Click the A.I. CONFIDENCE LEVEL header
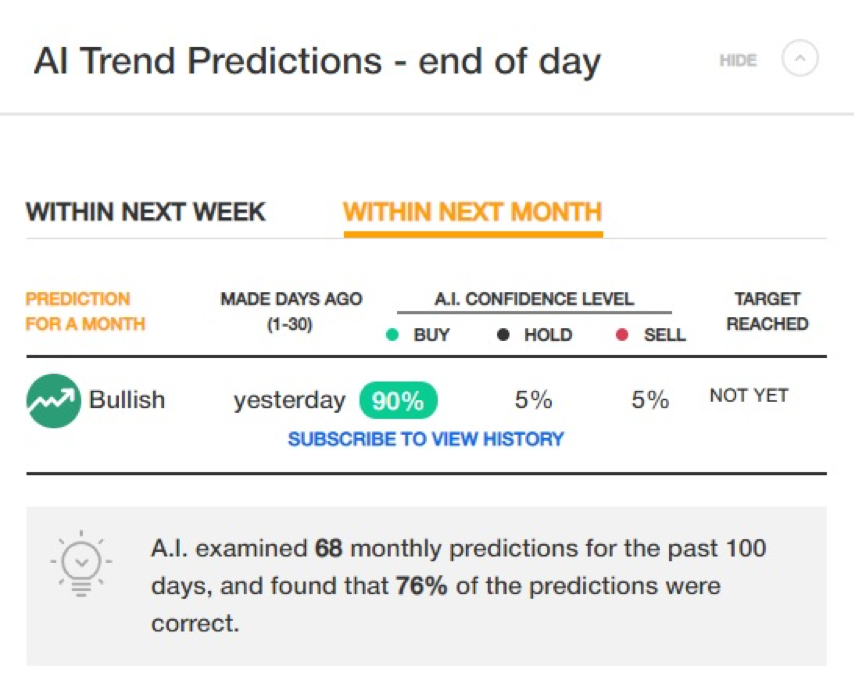The image size is (854, 689). [x=534, y=299]
